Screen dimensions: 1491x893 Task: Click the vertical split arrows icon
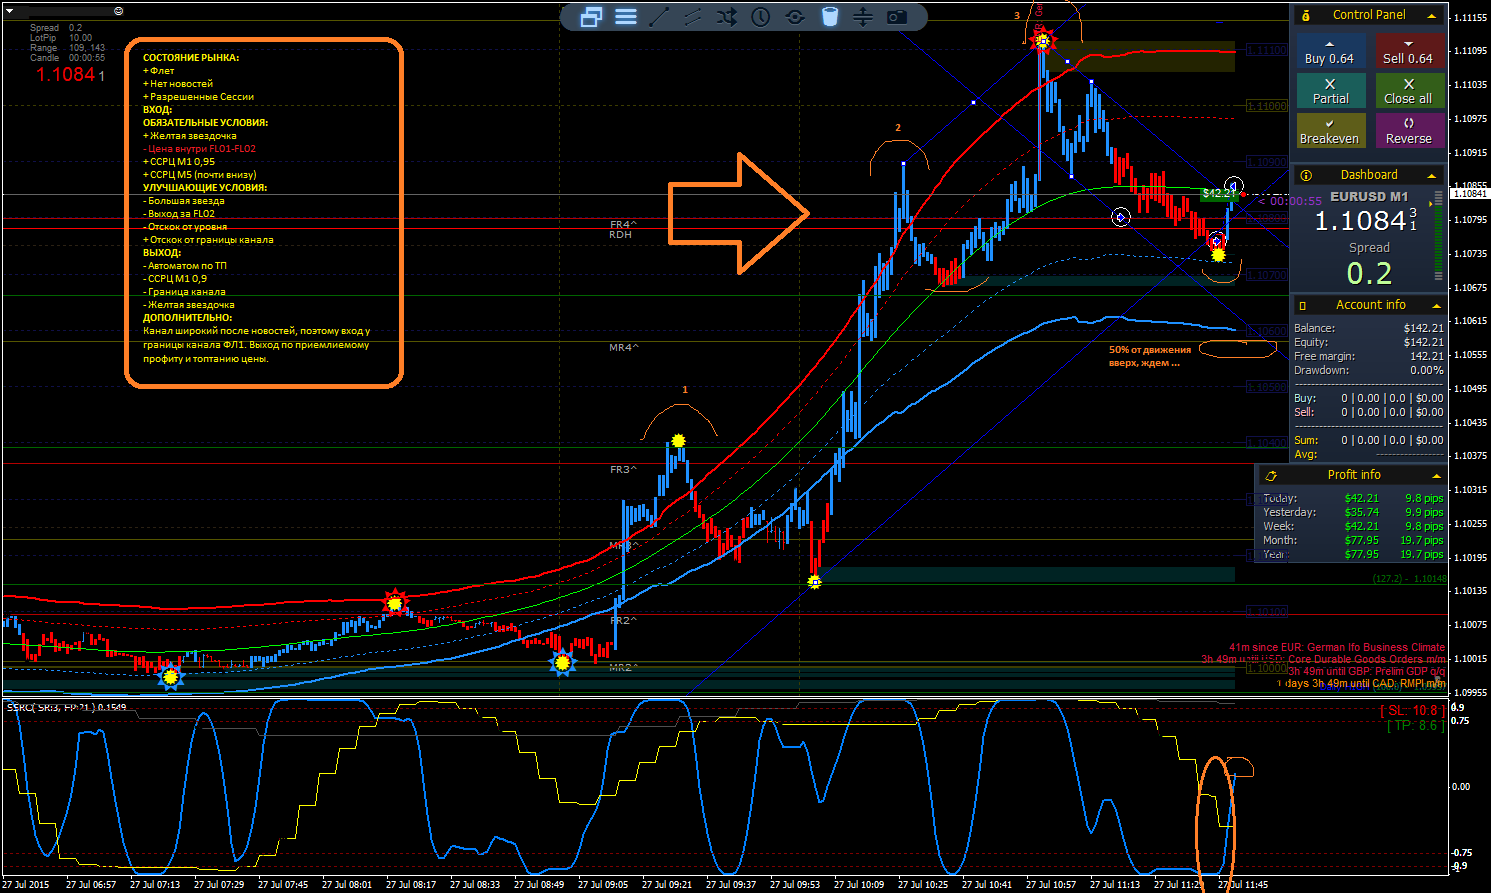pyautogui.click(x=863, y=17)
